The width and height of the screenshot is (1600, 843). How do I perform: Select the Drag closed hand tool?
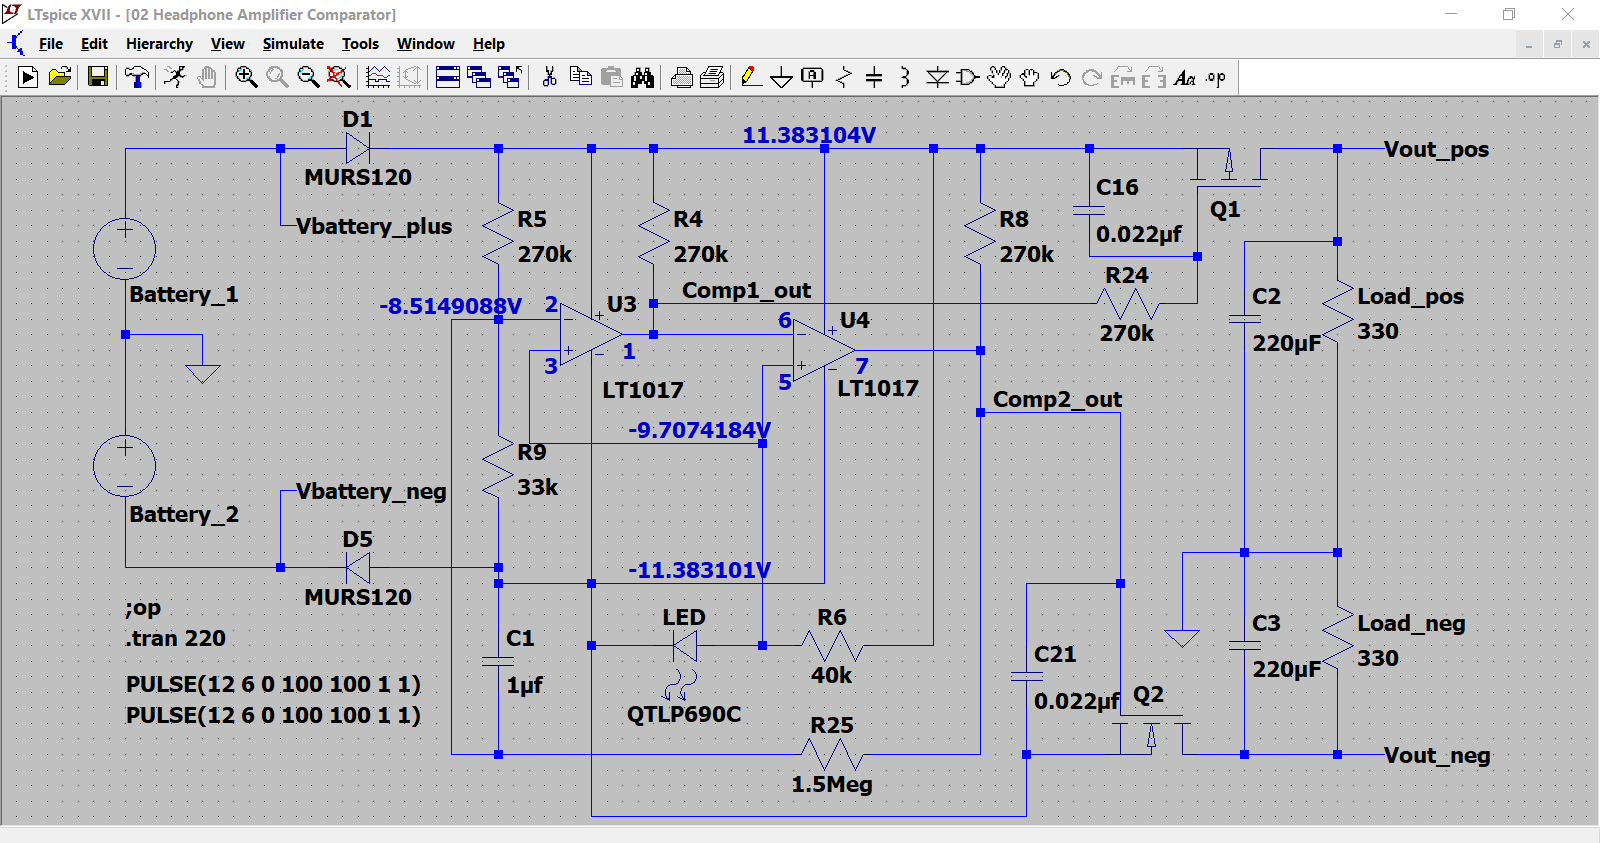coord(1030,77)
